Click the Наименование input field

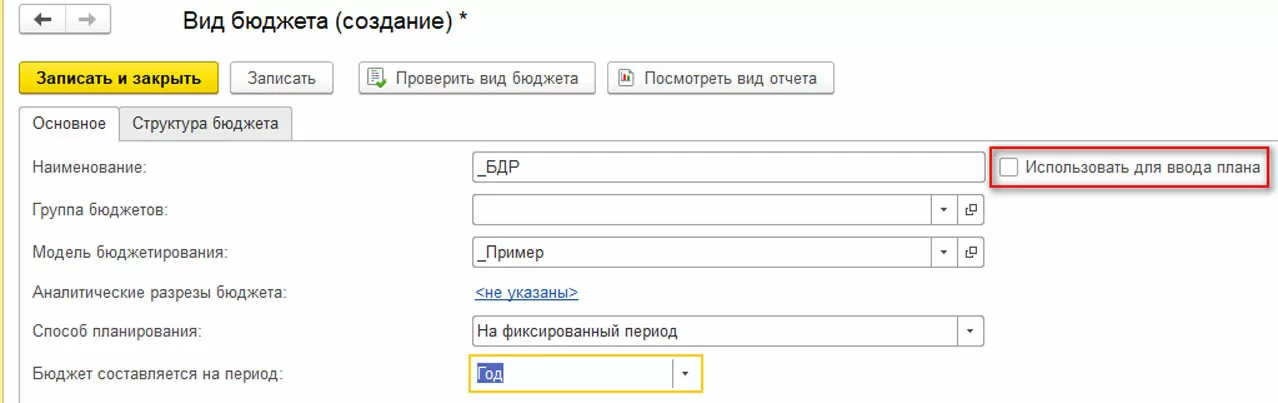pos(728,168)
